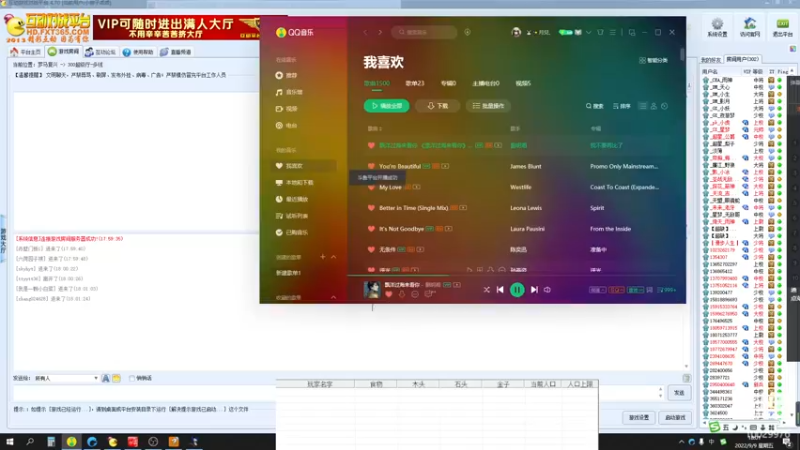Image resolution: width=800 pixels, height=450 pixels.
Task: Open album Promo Only Mainstream
Action: (624, 166)
